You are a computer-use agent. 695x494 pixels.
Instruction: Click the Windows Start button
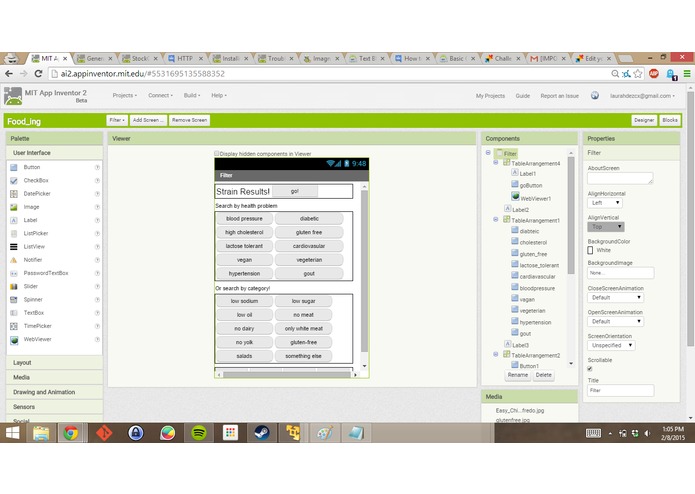[12, 433]
